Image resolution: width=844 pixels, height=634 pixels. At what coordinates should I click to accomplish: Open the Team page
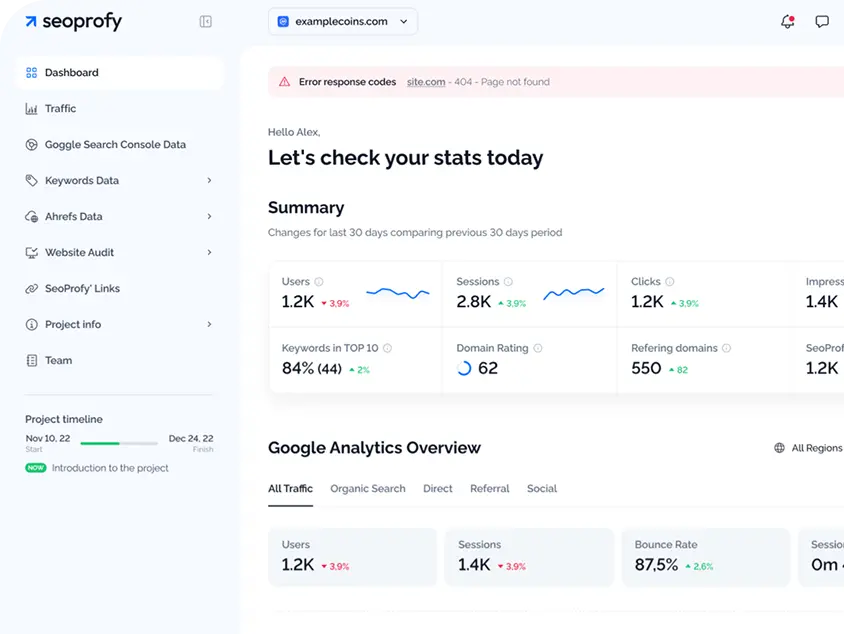[x=119, y=361]
